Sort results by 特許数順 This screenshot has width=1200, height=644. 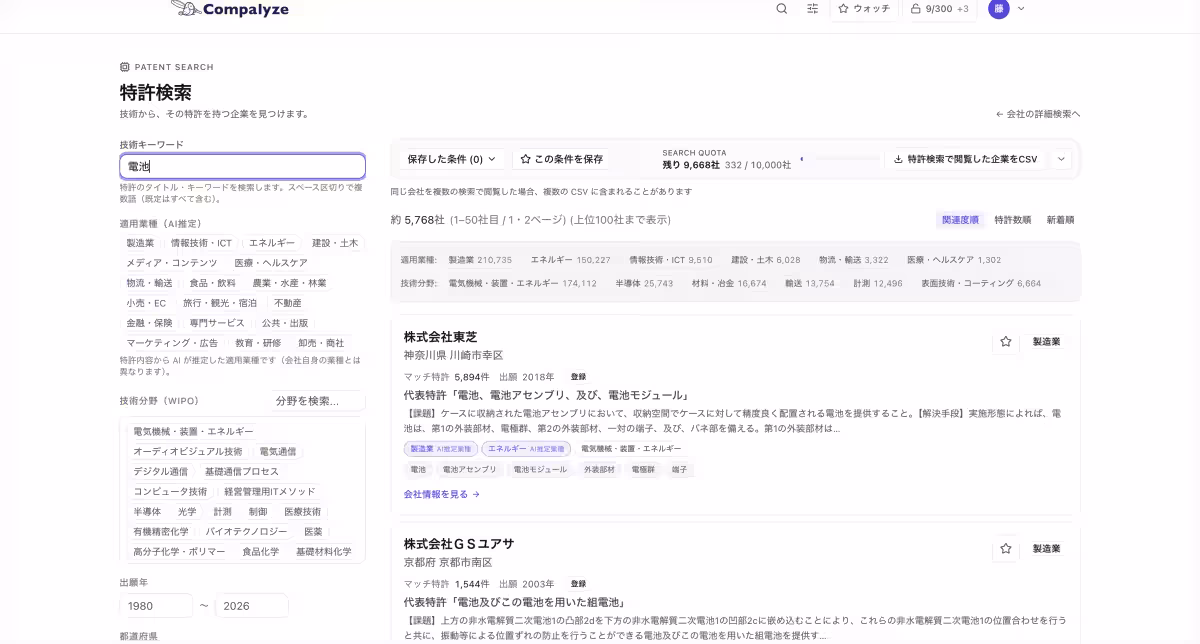click(1012, 219)
